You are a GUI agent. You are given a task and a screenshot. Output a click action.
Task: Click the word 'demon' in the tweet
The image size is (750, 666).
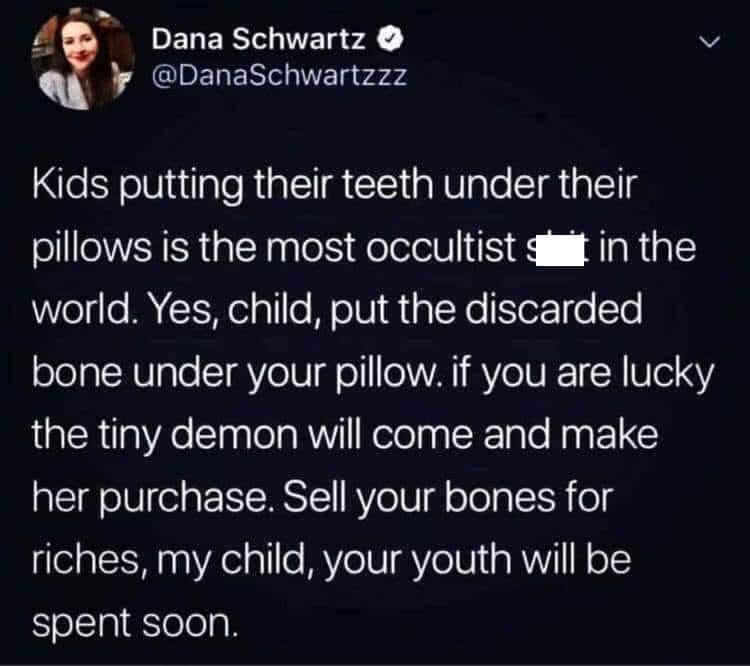coord(234,435)
